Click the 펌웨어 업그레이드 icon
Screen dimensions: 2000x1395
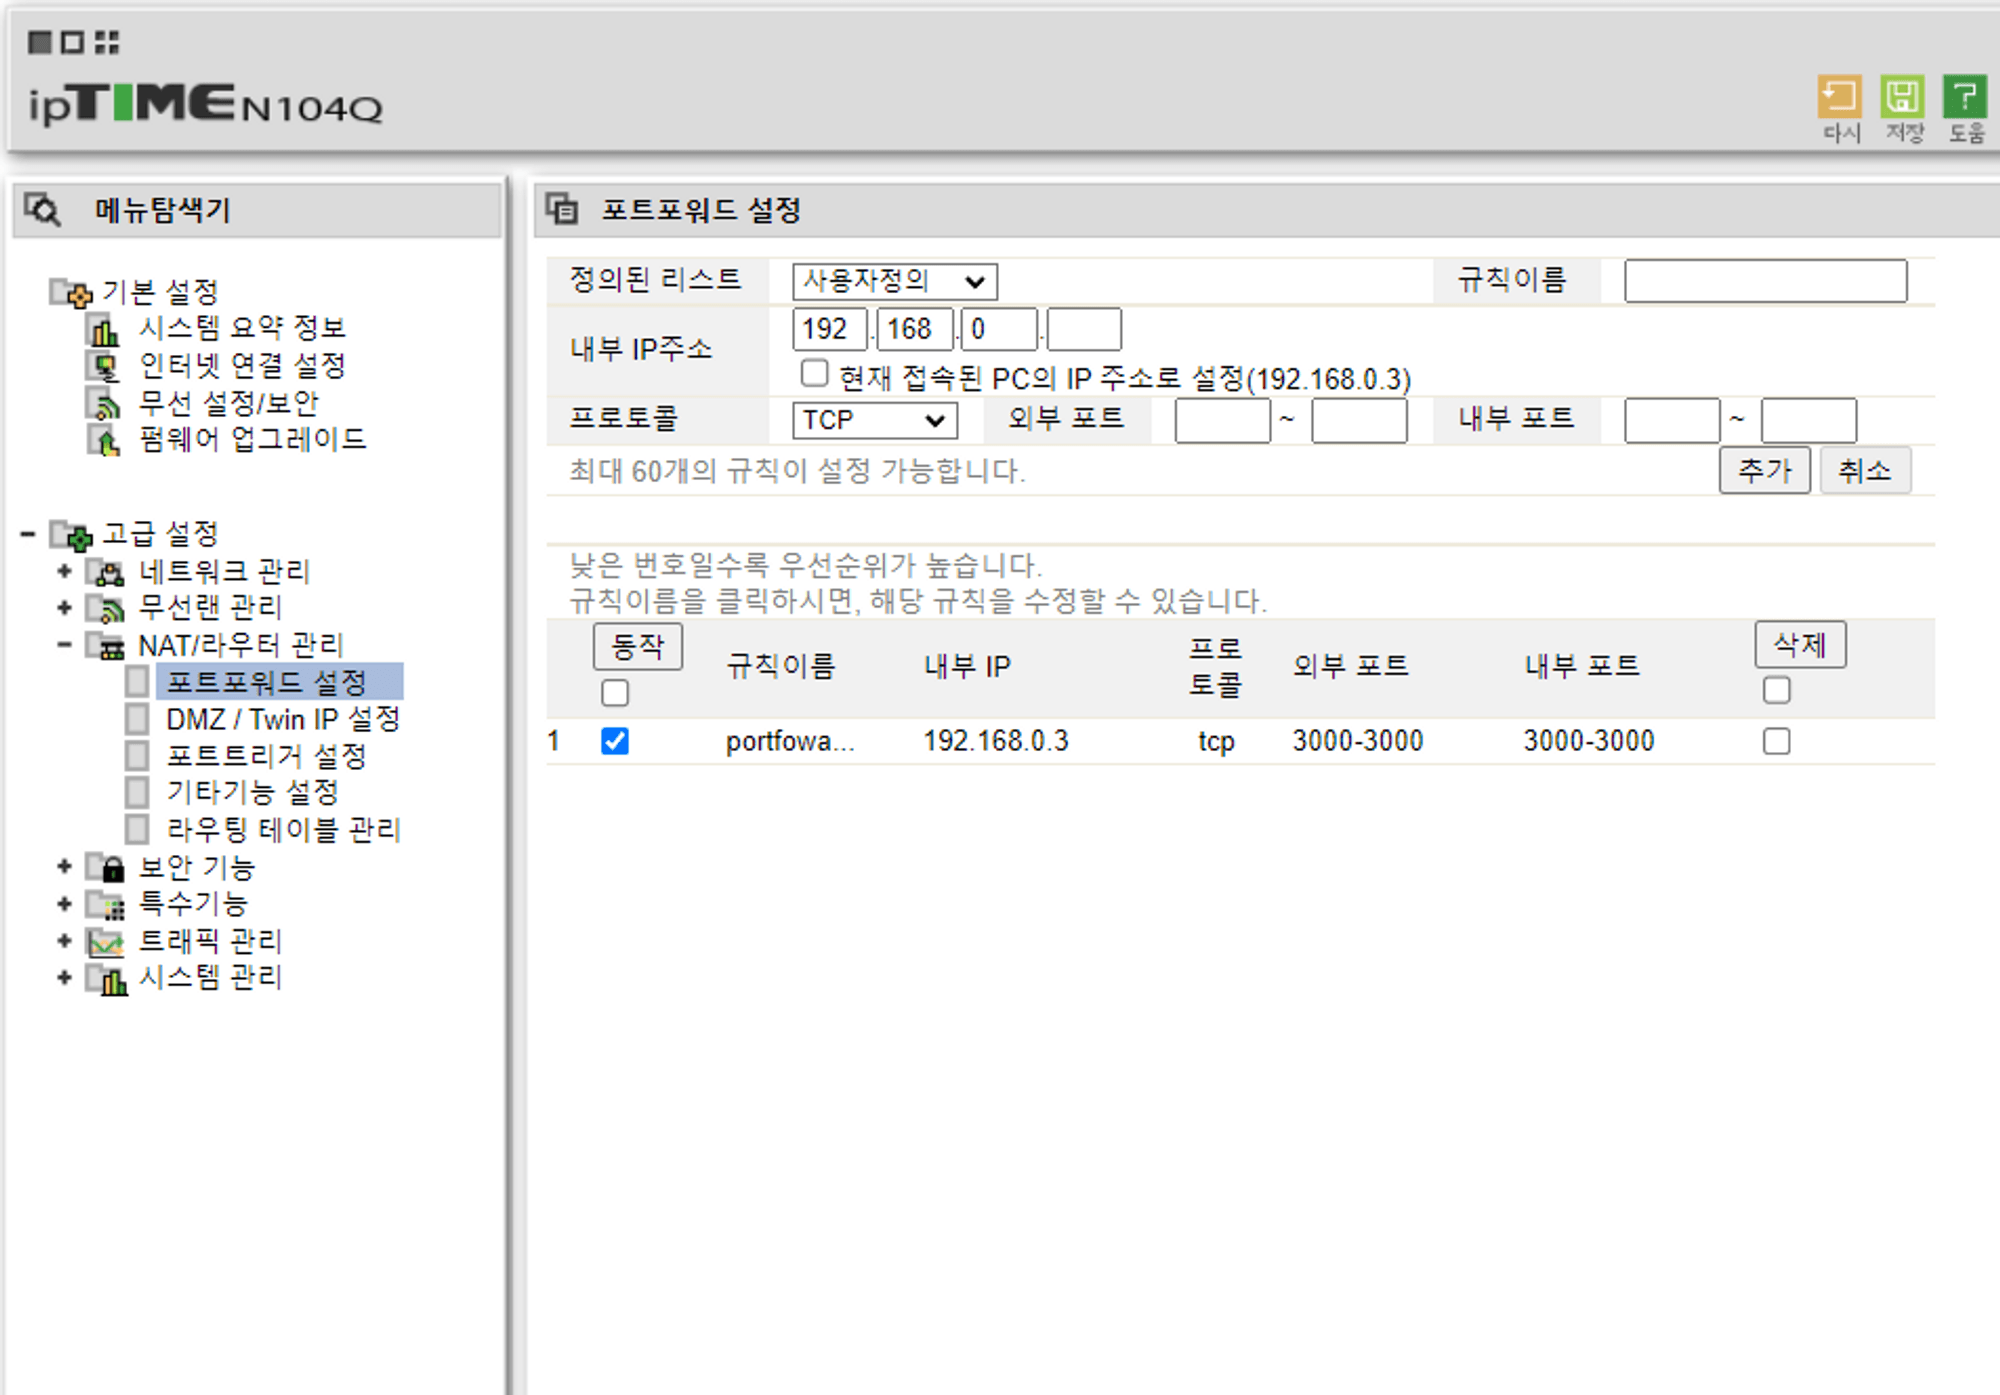[103, 440]
